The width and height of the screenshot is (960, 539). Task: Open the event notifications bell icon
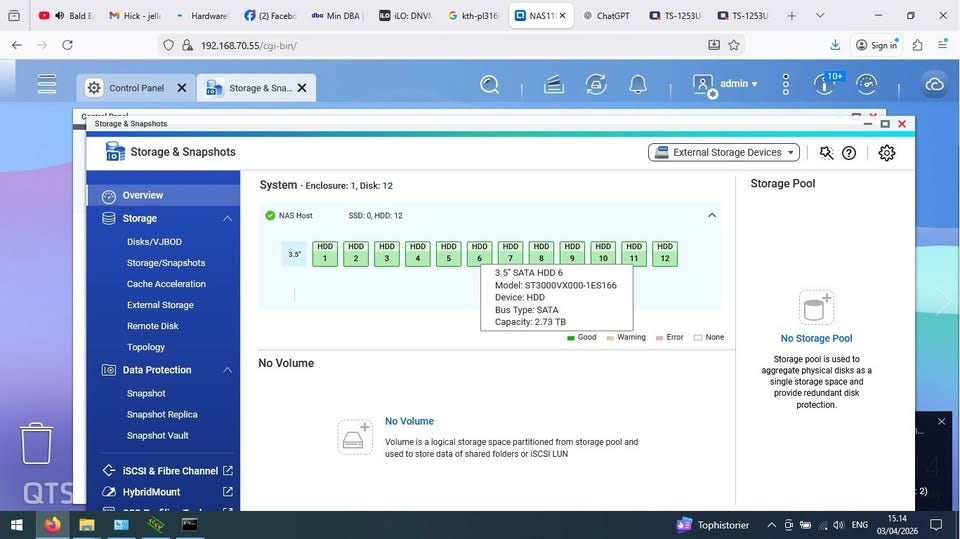[x=638, y=85]
